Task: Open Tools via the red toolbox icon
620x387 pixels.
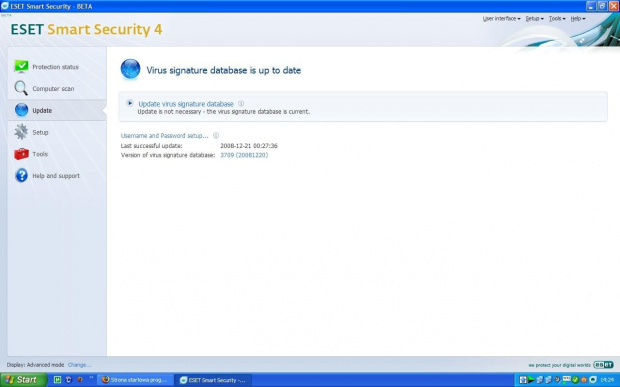Action: pyautogui.click(x=21, y=154)
